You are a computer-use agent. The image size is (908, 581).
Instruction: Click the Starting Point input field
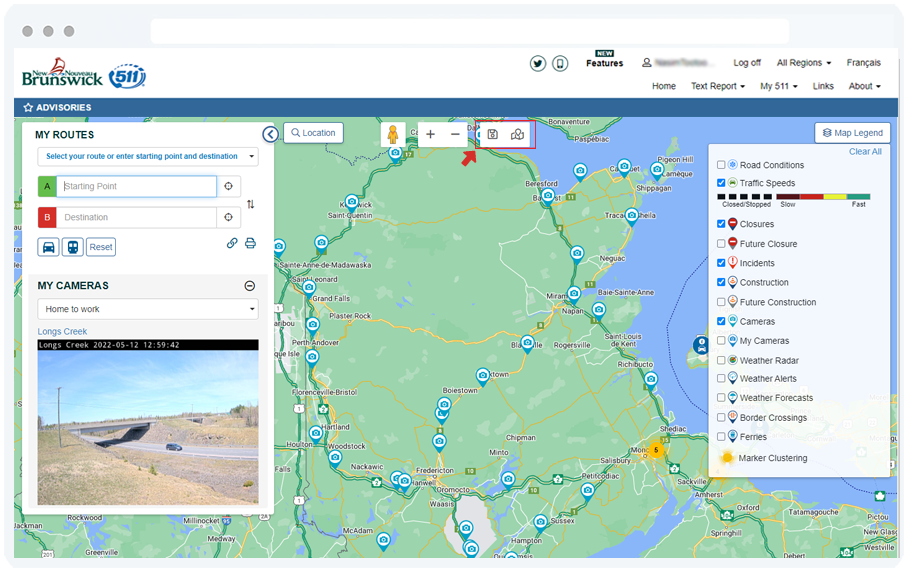pos(136,186)
